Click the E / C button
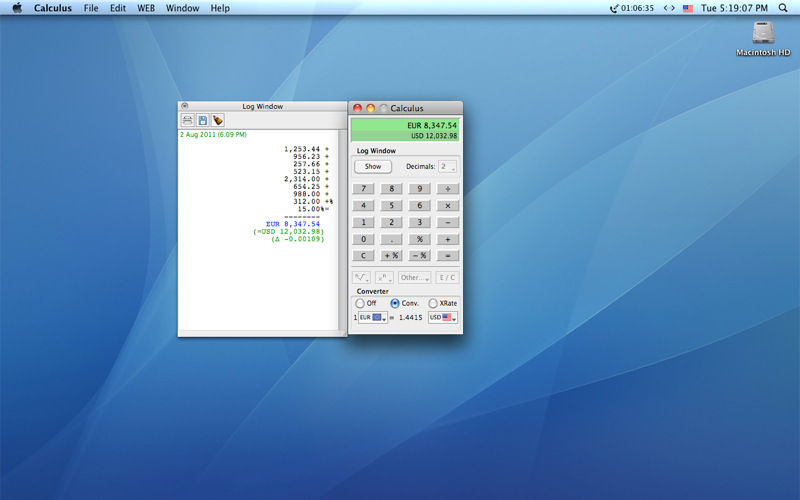 pos(447,278)
